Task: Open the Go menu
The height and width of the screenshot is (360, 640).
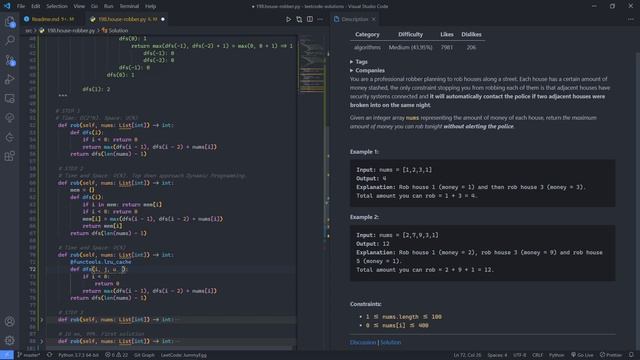Action: [x=94, y=6]
